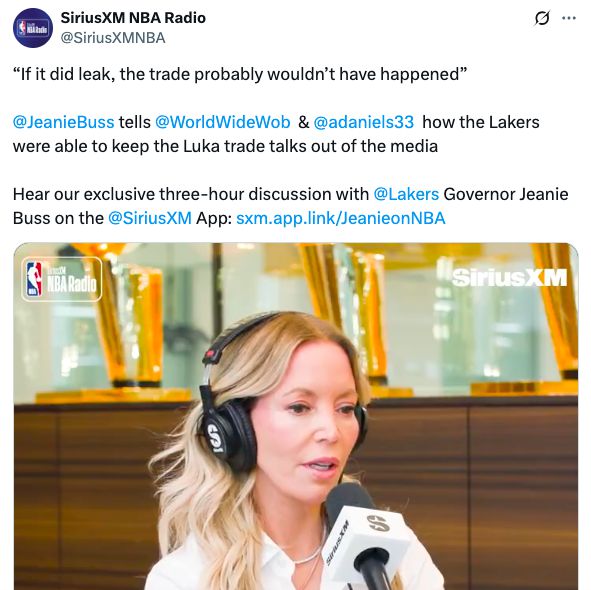Open the @SiriusXM mention link

tap(150, 218)
